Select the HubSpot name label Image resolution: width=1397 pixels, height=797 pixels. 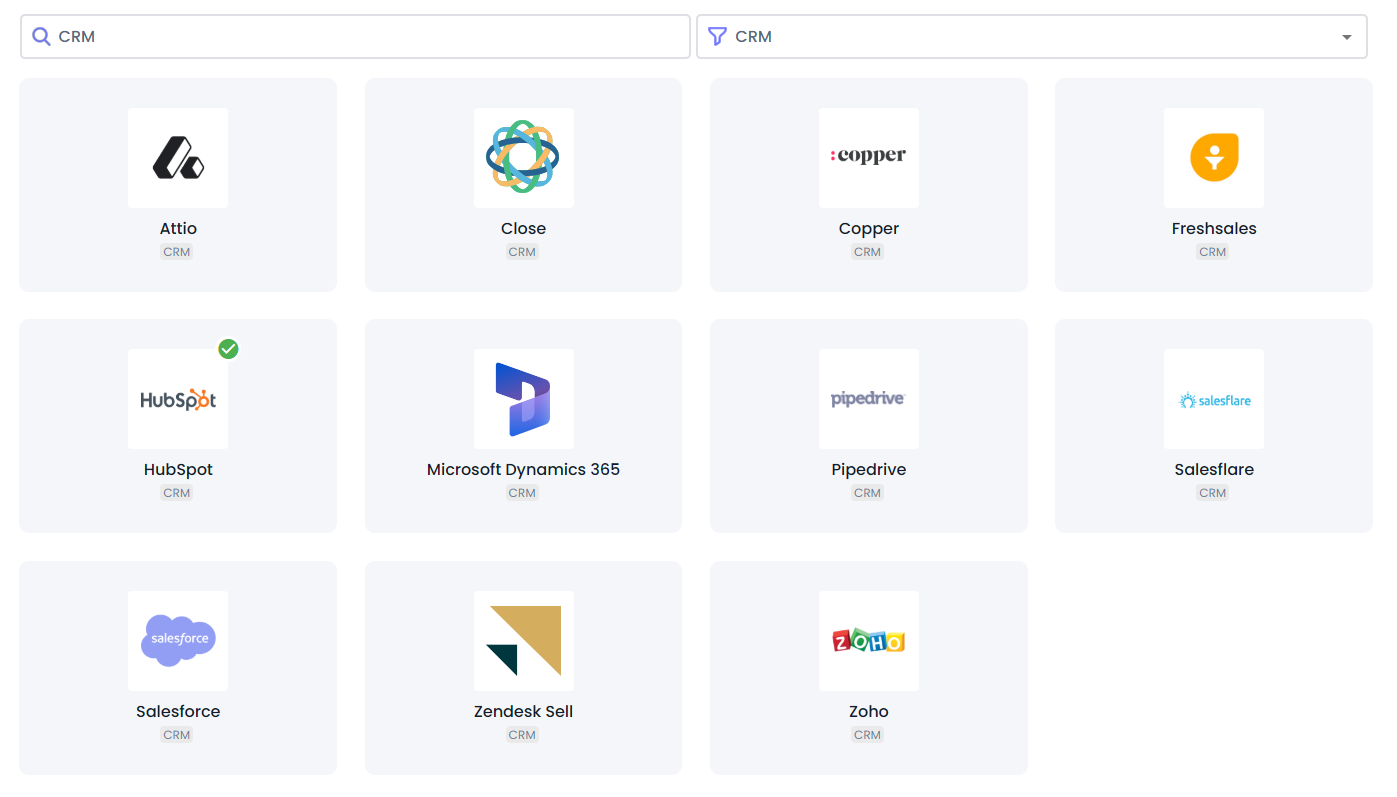tap(178, 470)
